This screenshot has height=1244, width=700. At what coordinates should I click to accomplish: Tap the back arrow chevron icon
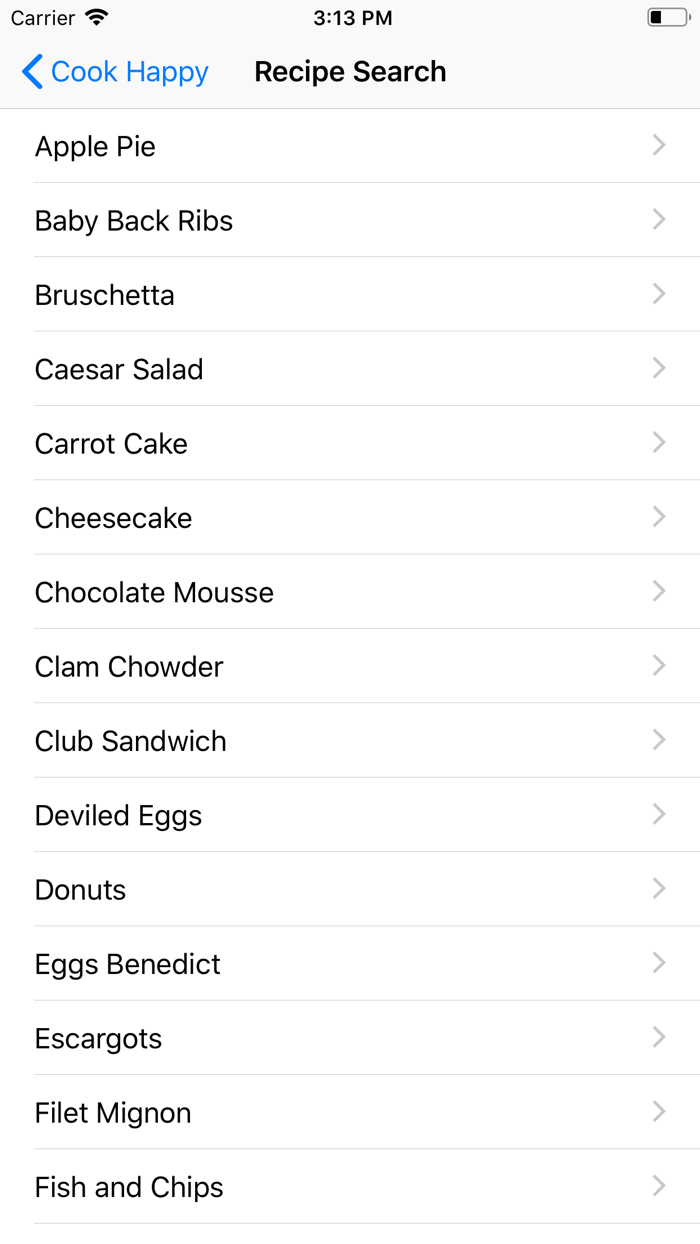32,72
